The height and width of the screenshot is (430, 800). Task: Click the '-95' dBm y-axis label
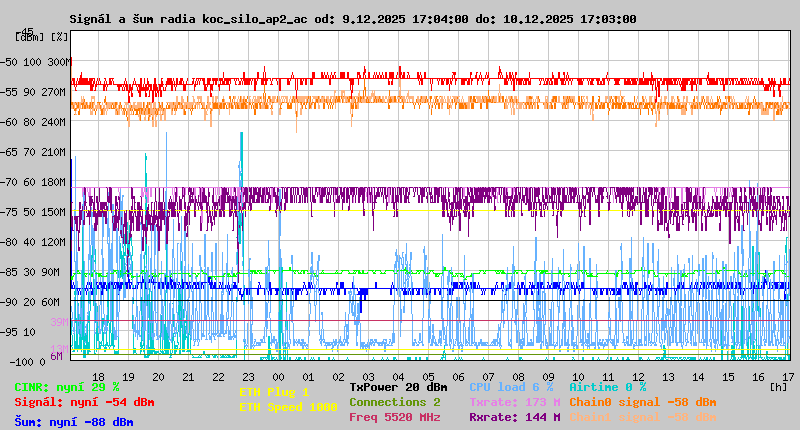(9, 332)
